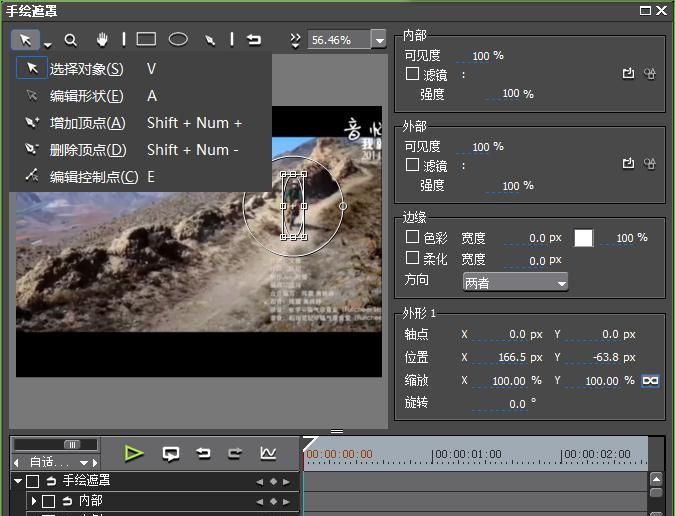Viewport: 675px width, 516px height.
Task: Select the magnifier zoom tool
Action: point(71,40)
